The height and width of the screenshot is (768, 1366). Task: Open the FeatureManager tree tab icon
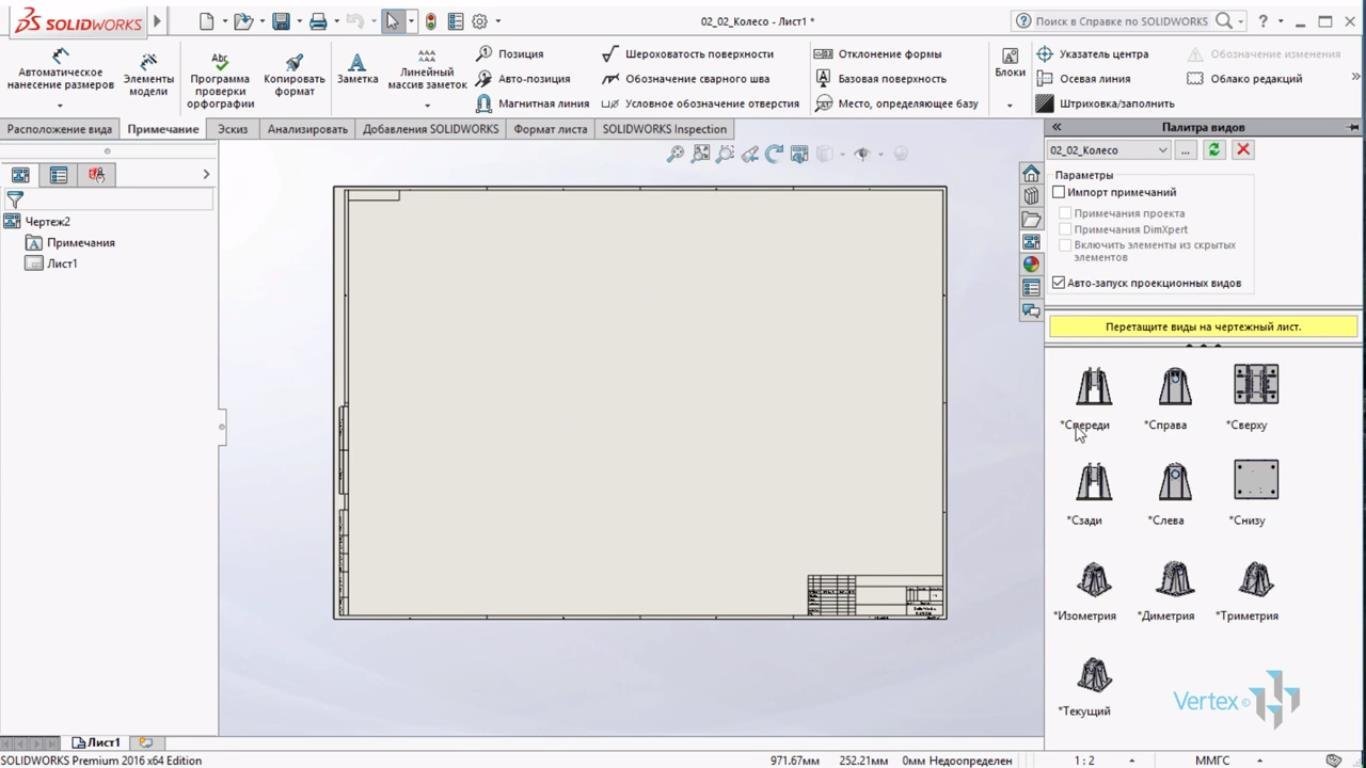tap(20, 175)
